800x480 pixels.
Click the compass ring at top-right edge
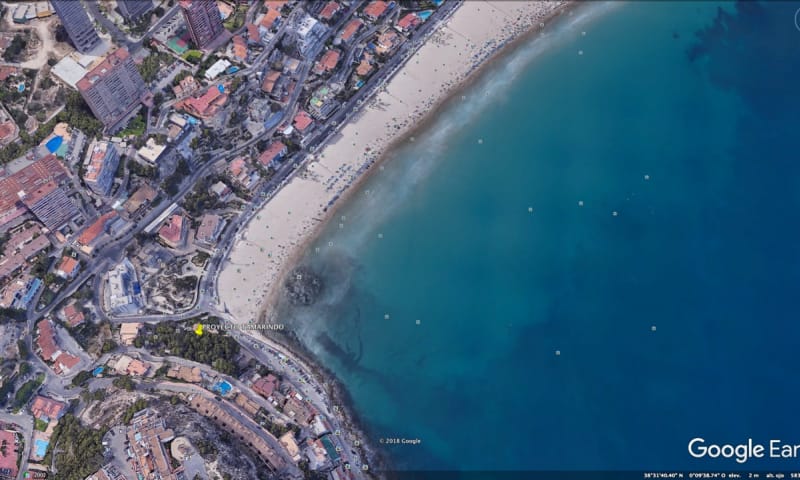coord(797,20)
